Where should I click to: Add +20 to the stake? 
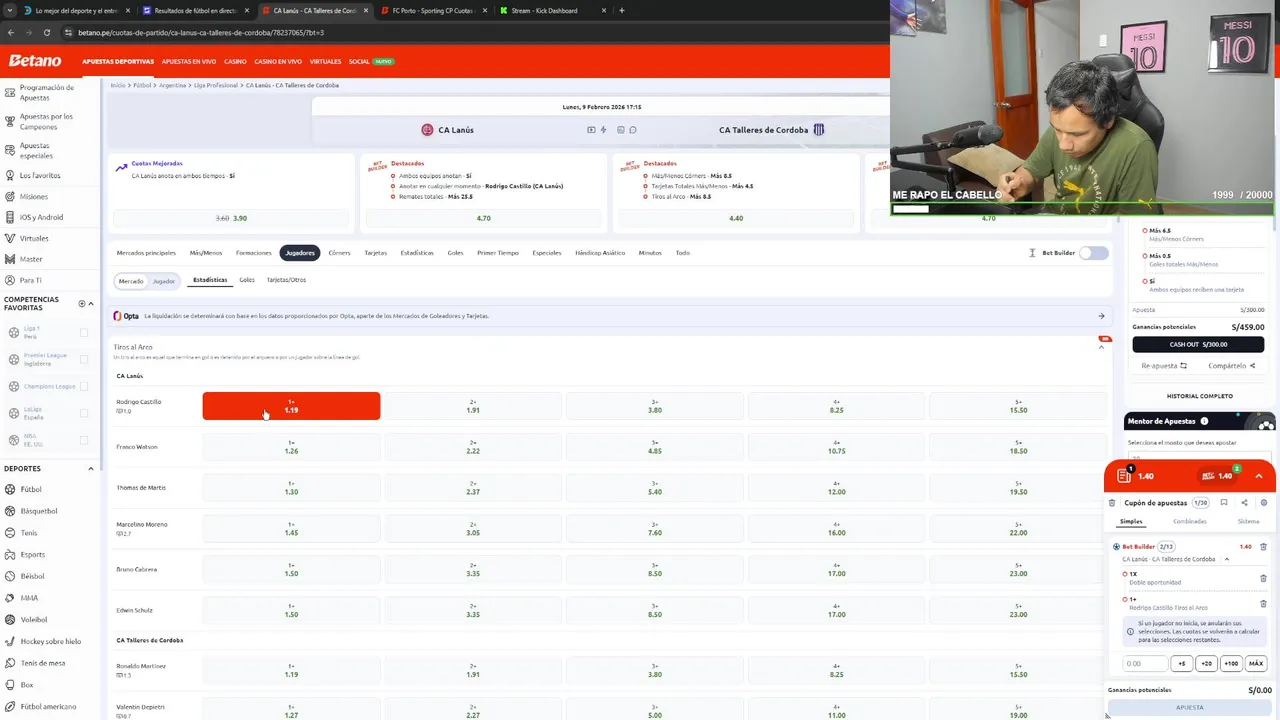tap(1206, 663)
